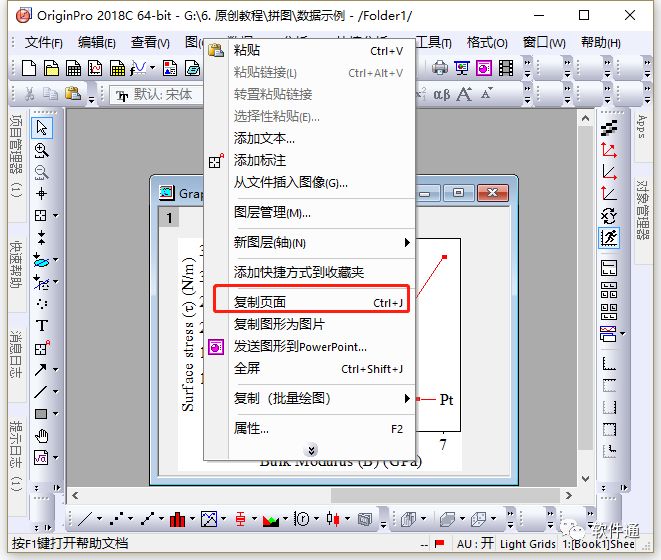Select the Screen Reader crosshair tool
The width and height of the screenshot is (661, 560).
pos(41,194)
